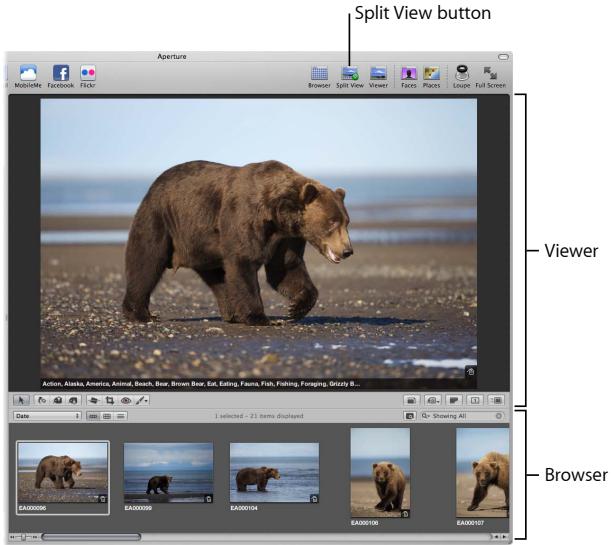Toggle the Primary Only button

tap(454, 400)
